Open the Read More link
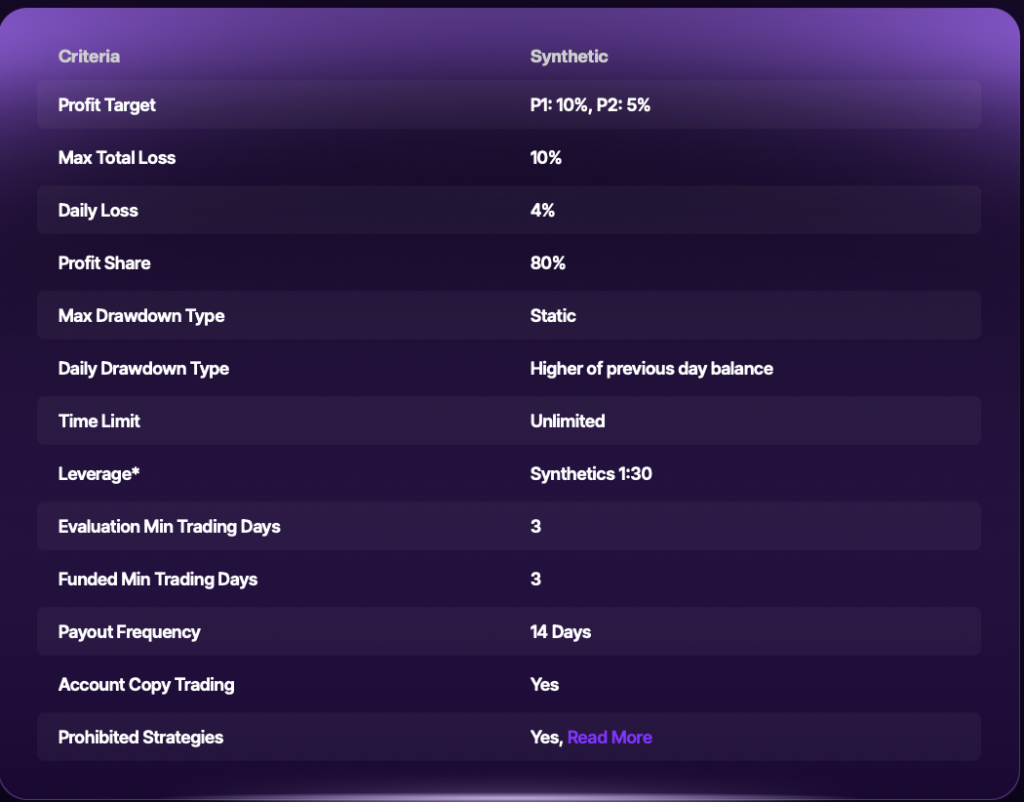 click(609, 737)
